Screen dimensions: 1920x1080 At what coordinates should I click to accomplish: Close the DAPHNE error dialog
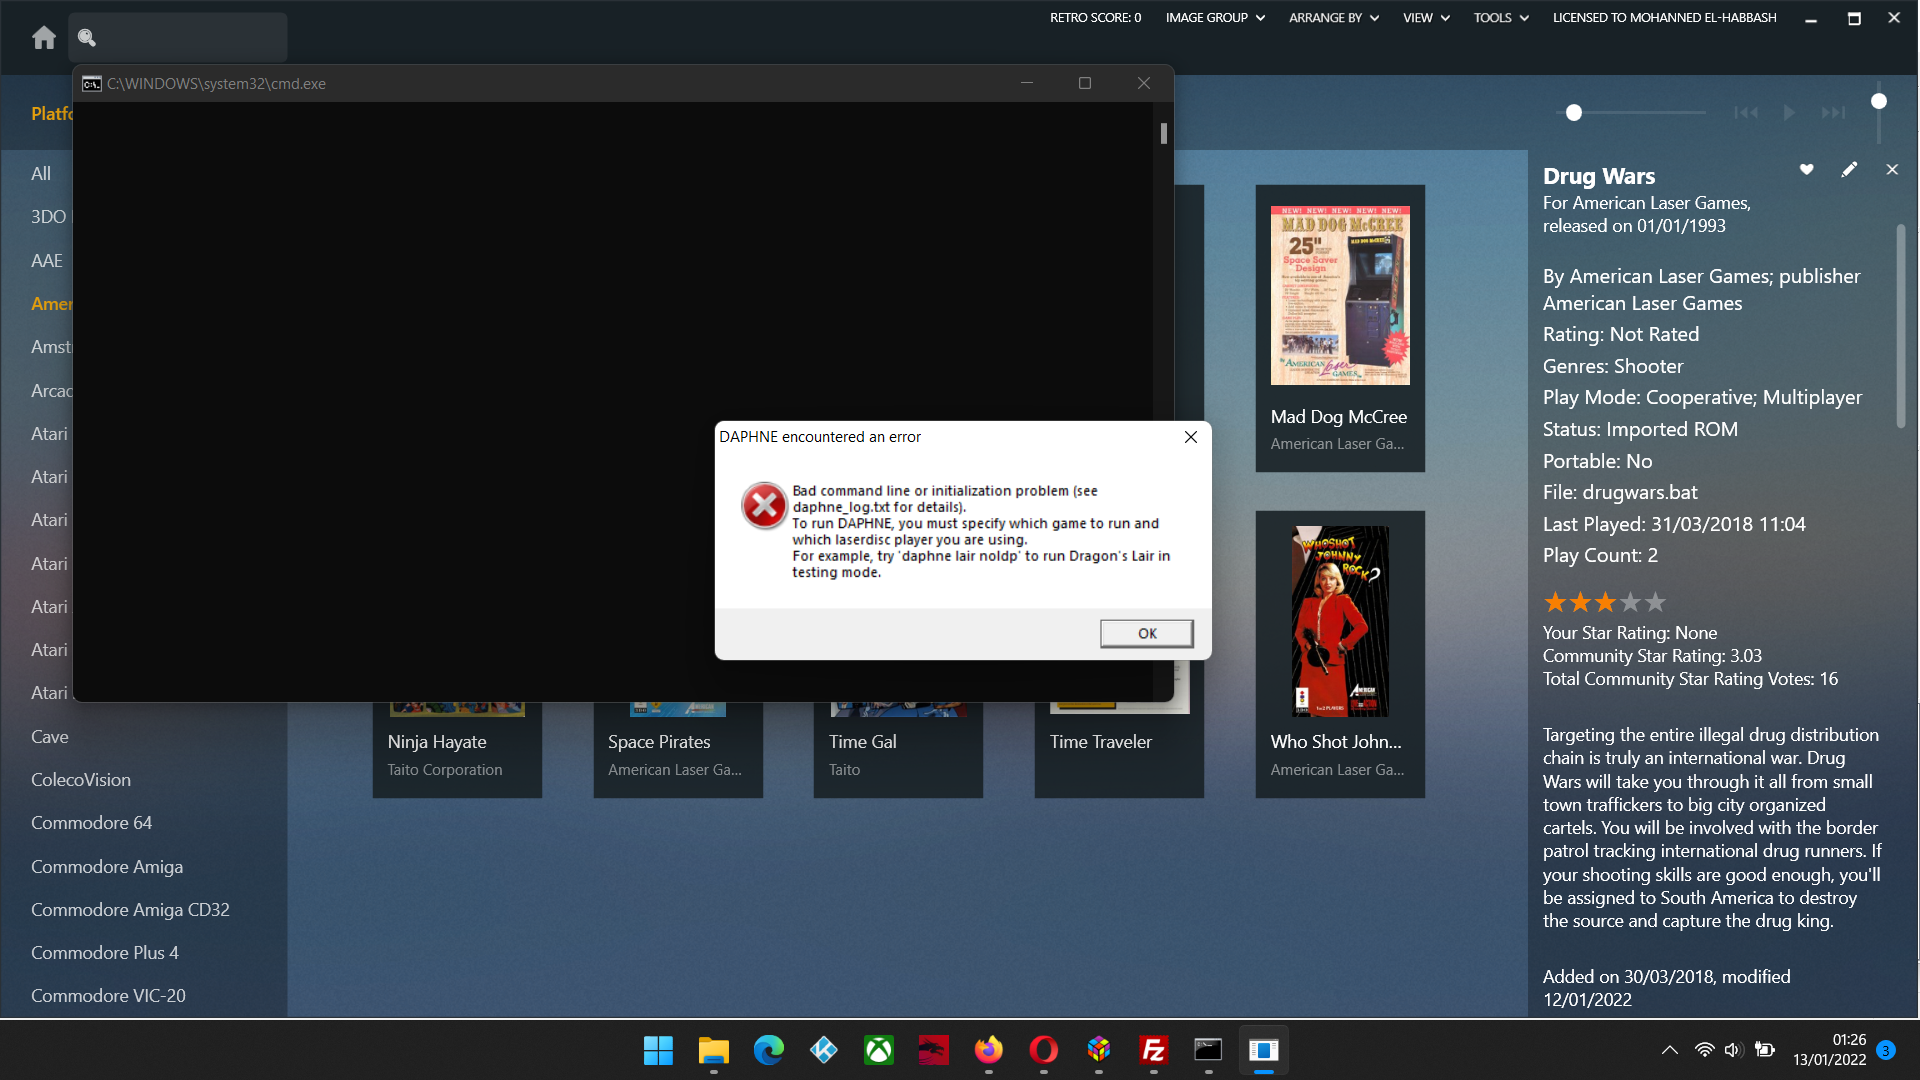1190,437
